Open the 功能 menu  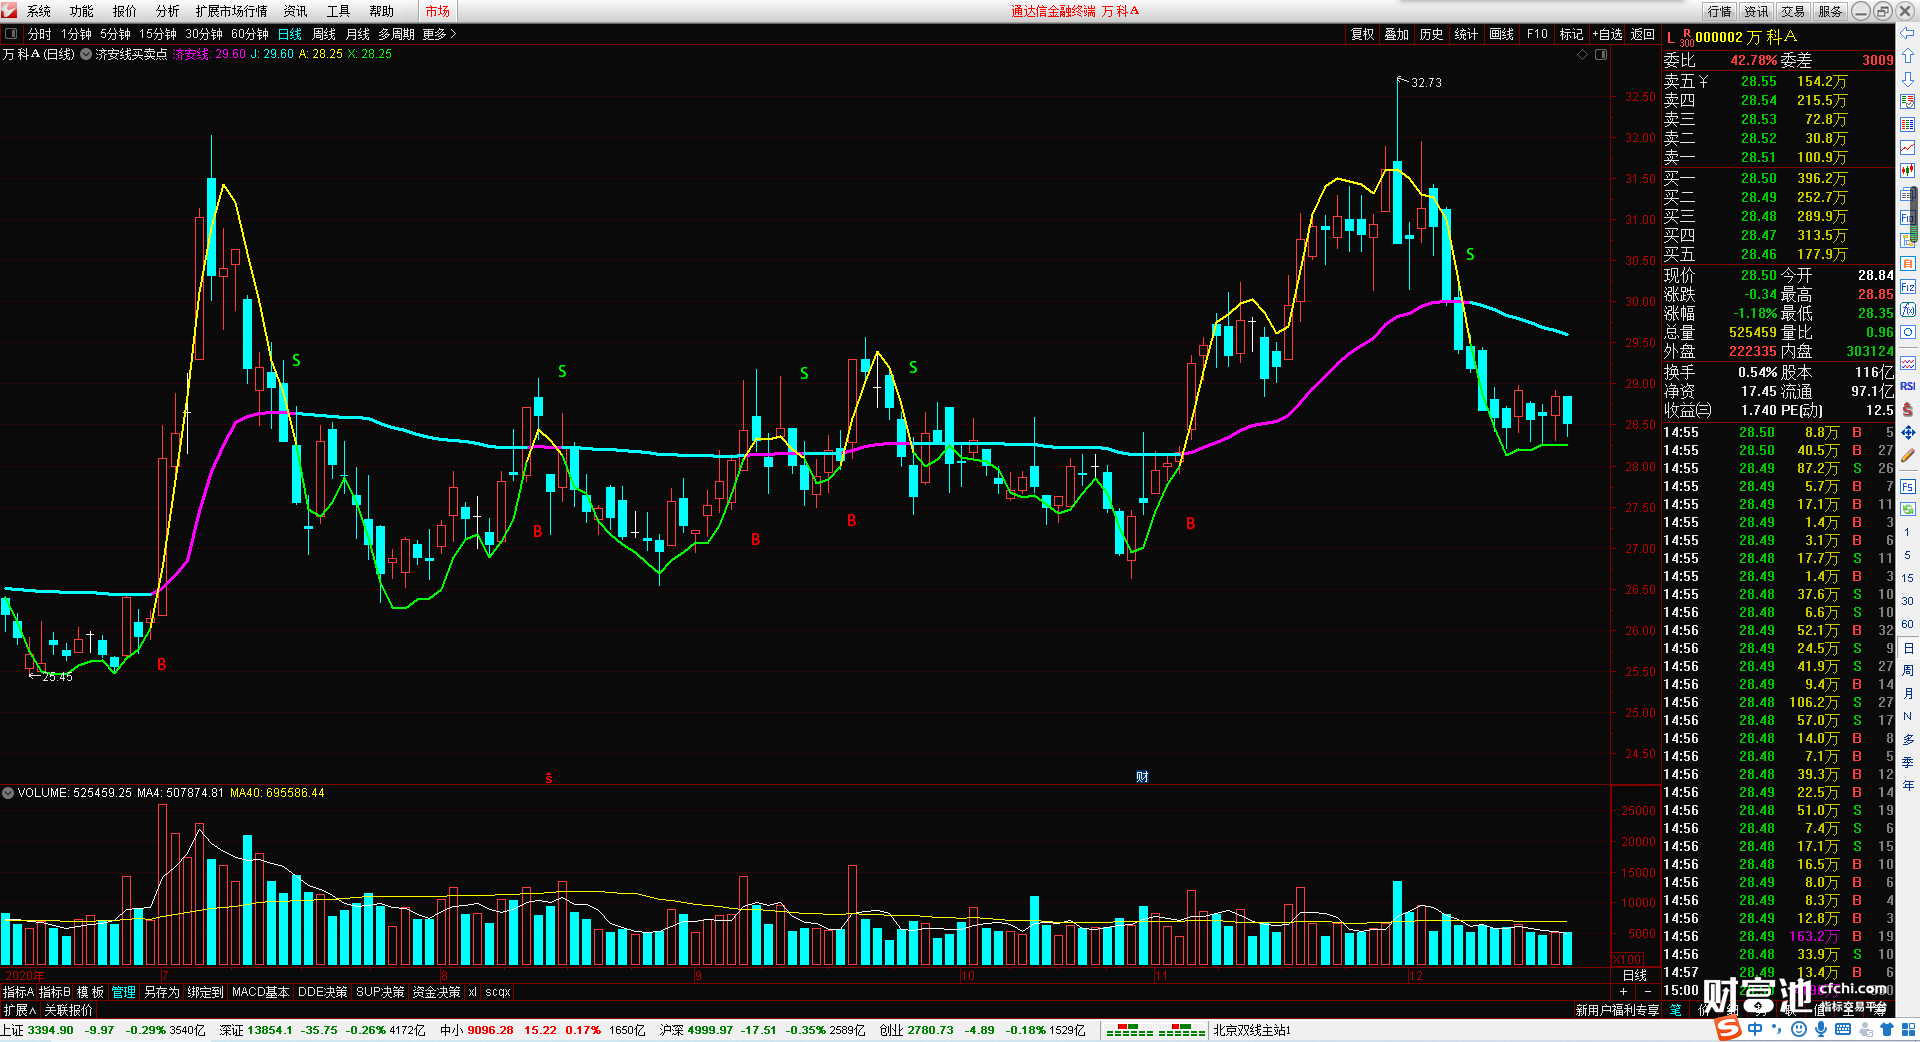click(82, 11)
